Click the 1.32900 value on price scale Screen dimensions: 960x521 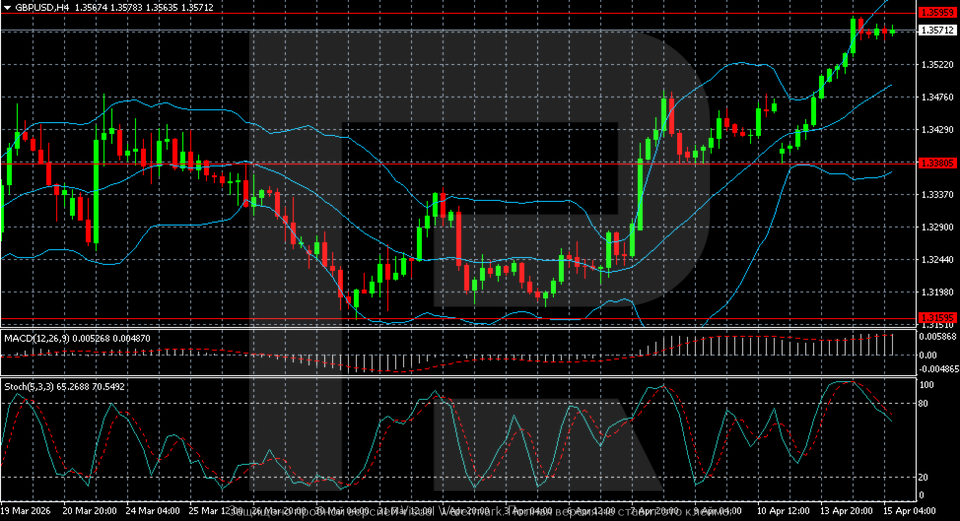coord(934,227)
